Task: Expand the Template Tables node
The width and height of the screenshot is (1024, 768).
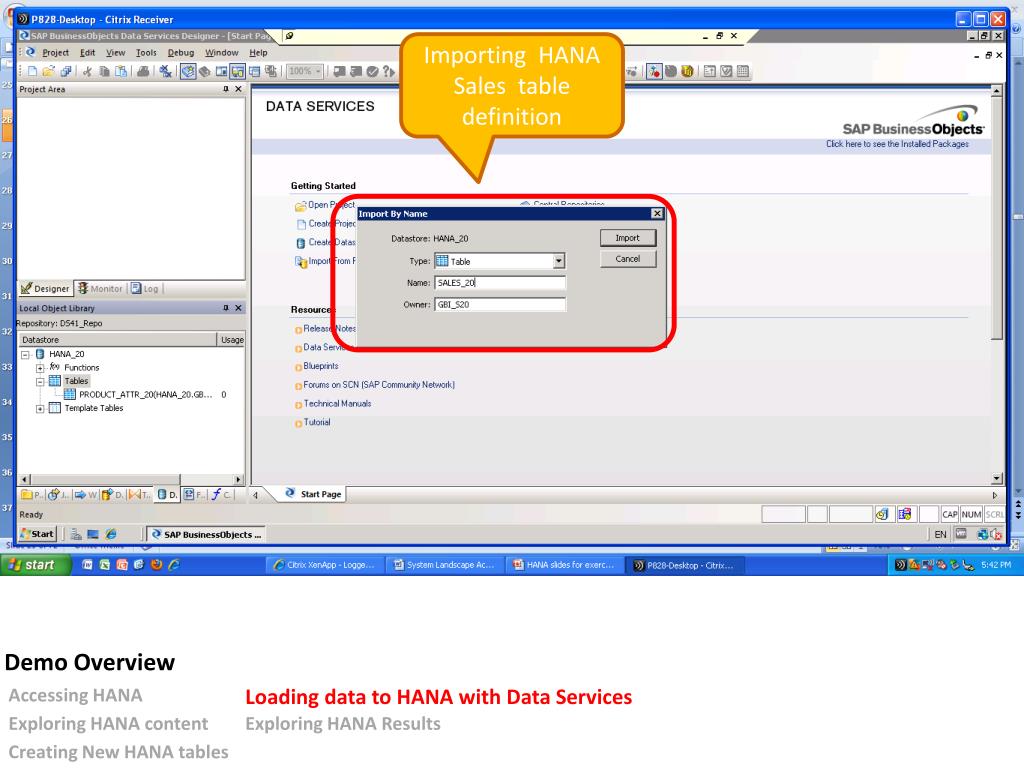Action: coord(40,409)
